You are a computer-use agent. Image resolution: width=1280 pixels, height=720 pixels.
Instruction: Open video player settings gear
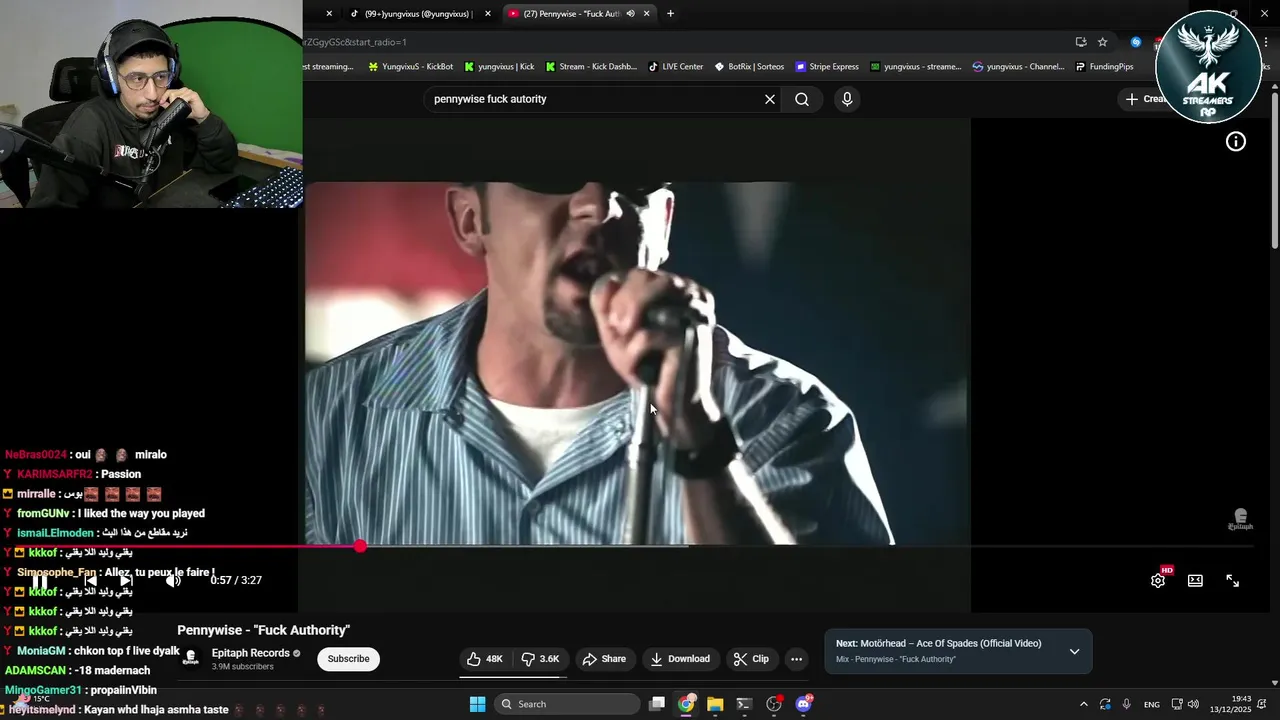tap(1158, 580)
